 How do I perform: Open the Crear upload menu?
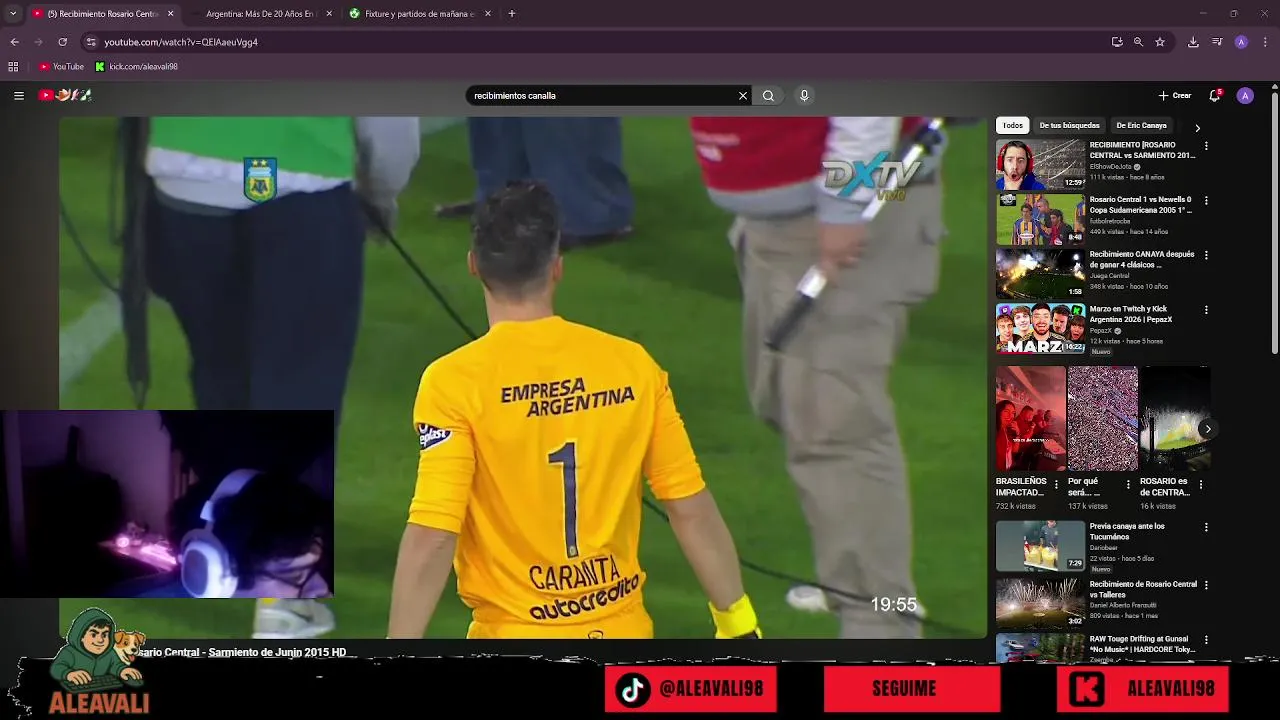pyautogui.click(x=1175, y=96)
